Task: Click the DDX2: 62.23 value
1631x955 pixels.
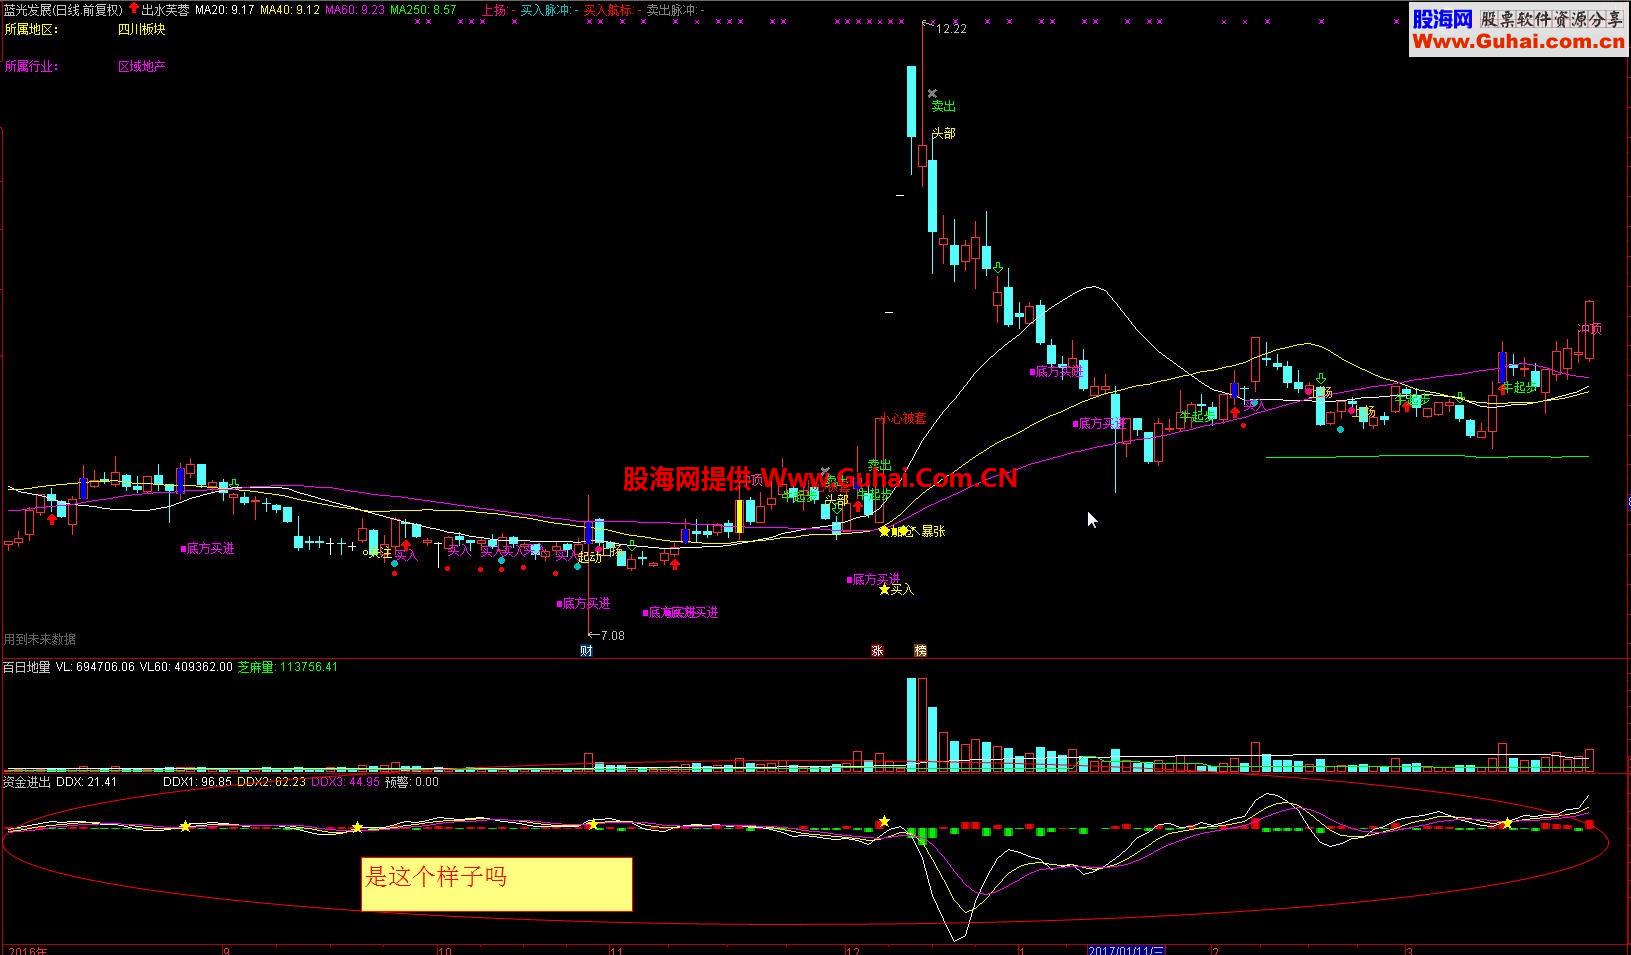Action: [x=271, y=782]
